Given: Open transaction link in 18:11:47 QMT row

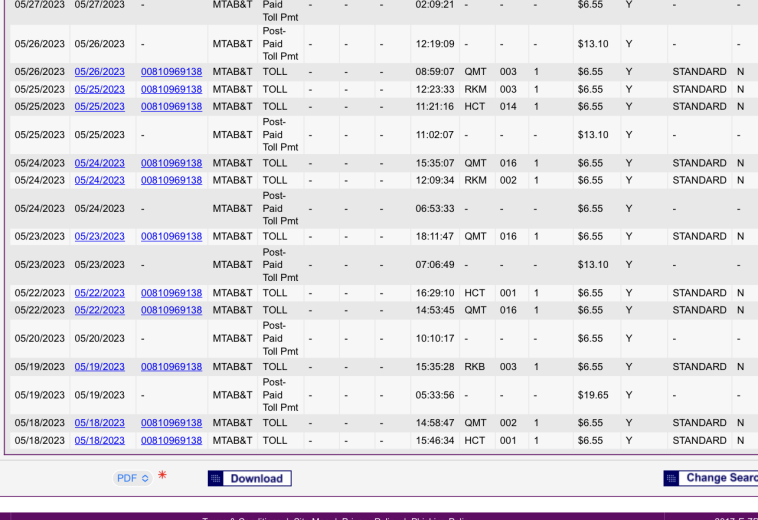Looking at the screenshot, I should coord(171,236).
